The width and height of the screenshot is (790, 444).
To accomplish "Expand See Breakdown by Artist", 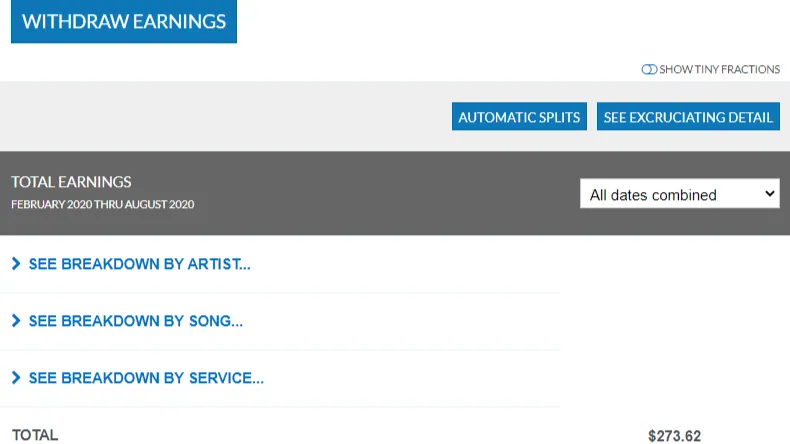I will pos(139,264).
